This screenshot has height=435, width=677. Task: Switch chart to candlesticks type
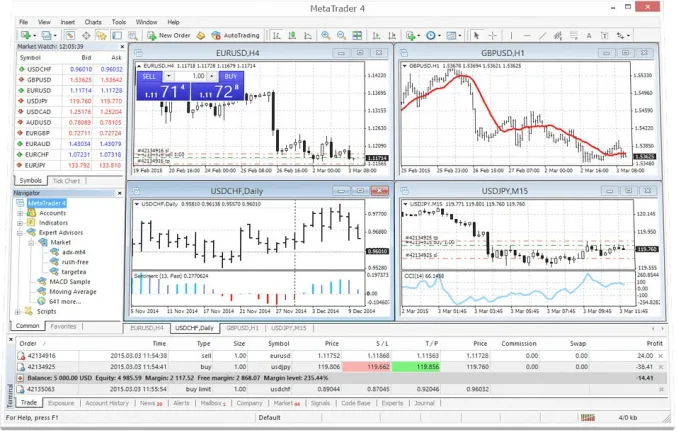[292, 35]
